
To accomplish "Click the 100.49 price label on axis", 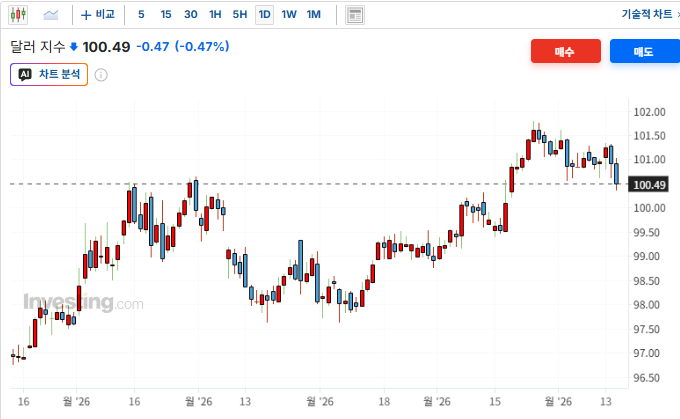I will (649, 185).
